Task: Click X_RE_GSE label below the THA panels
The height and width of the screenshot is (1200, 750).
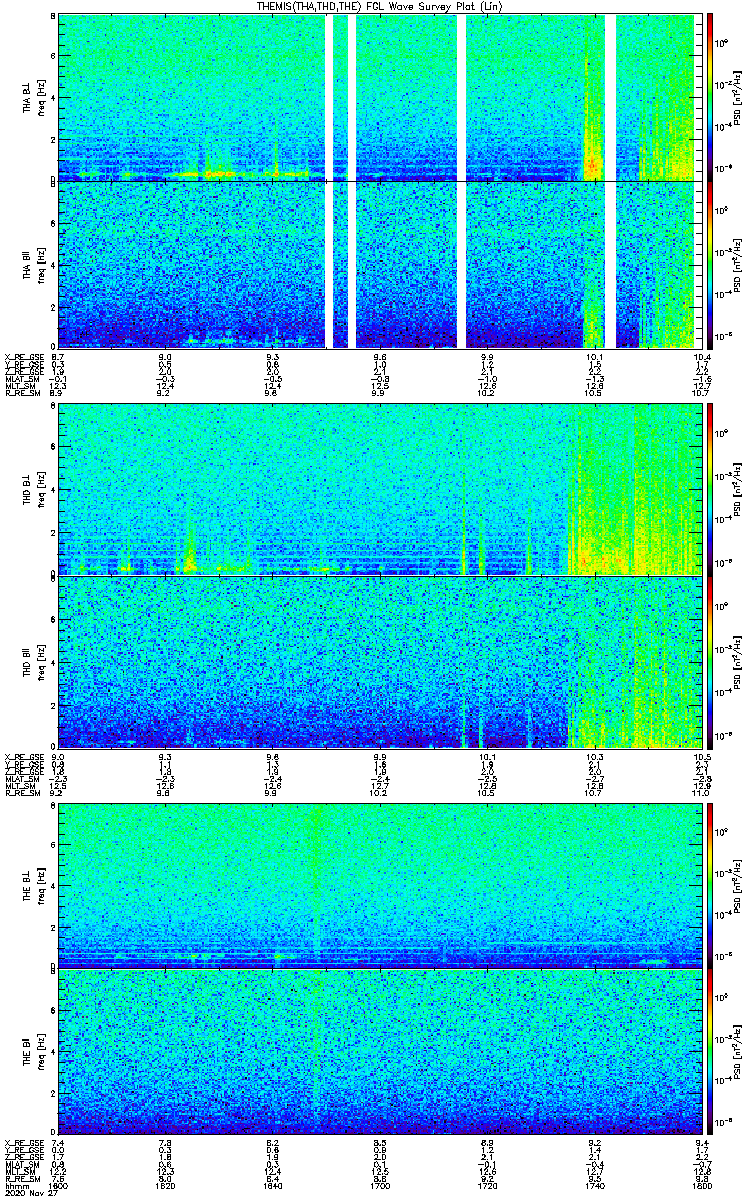Action: pyautogui.click(x=24, y=356)
